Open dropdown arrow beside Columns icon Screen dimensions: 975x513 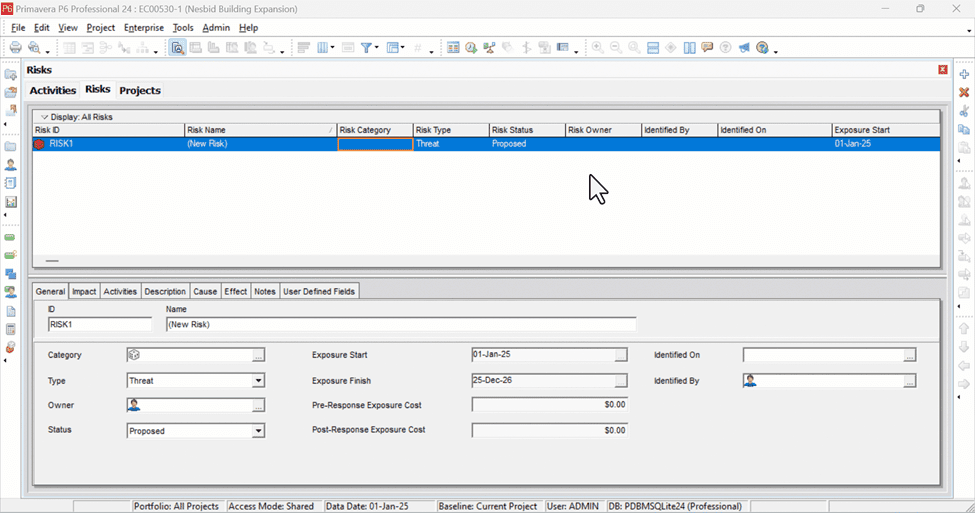(332, 48)
